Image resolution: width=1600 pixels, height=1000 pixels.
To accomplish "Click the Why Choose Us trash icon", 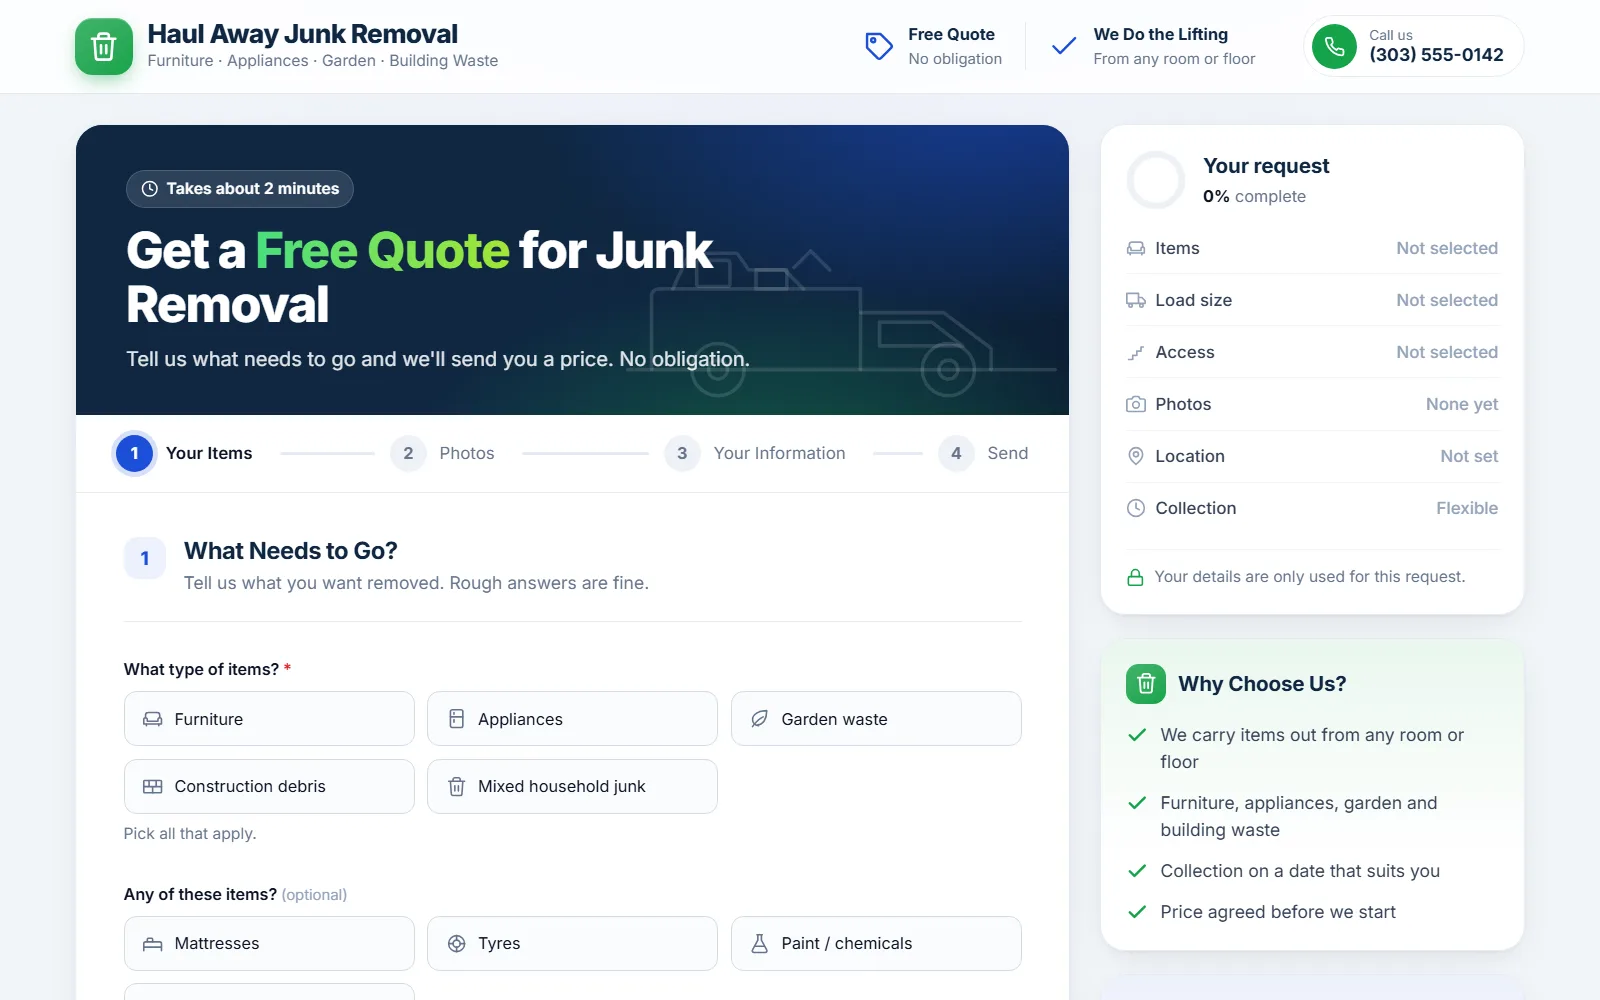I will (1146, 684).
